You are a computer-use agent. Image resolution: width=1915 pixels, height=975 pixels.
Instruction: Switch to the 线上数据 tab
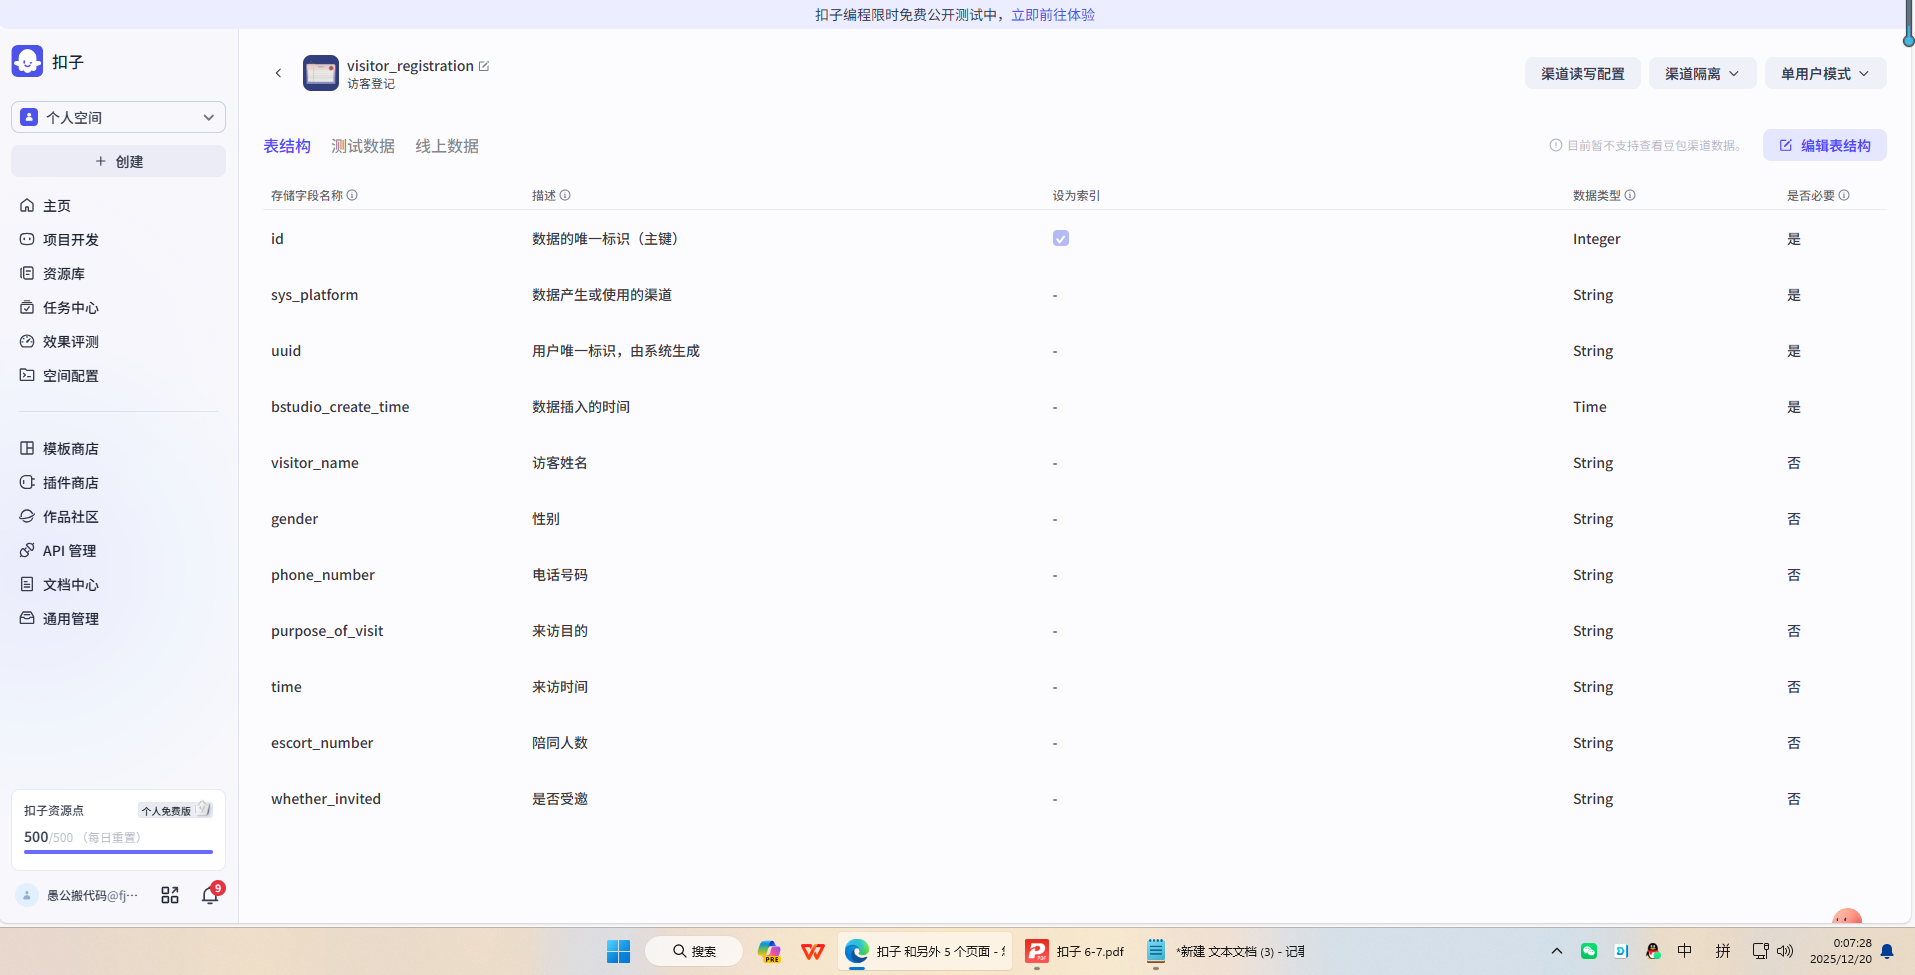[446, 146]
